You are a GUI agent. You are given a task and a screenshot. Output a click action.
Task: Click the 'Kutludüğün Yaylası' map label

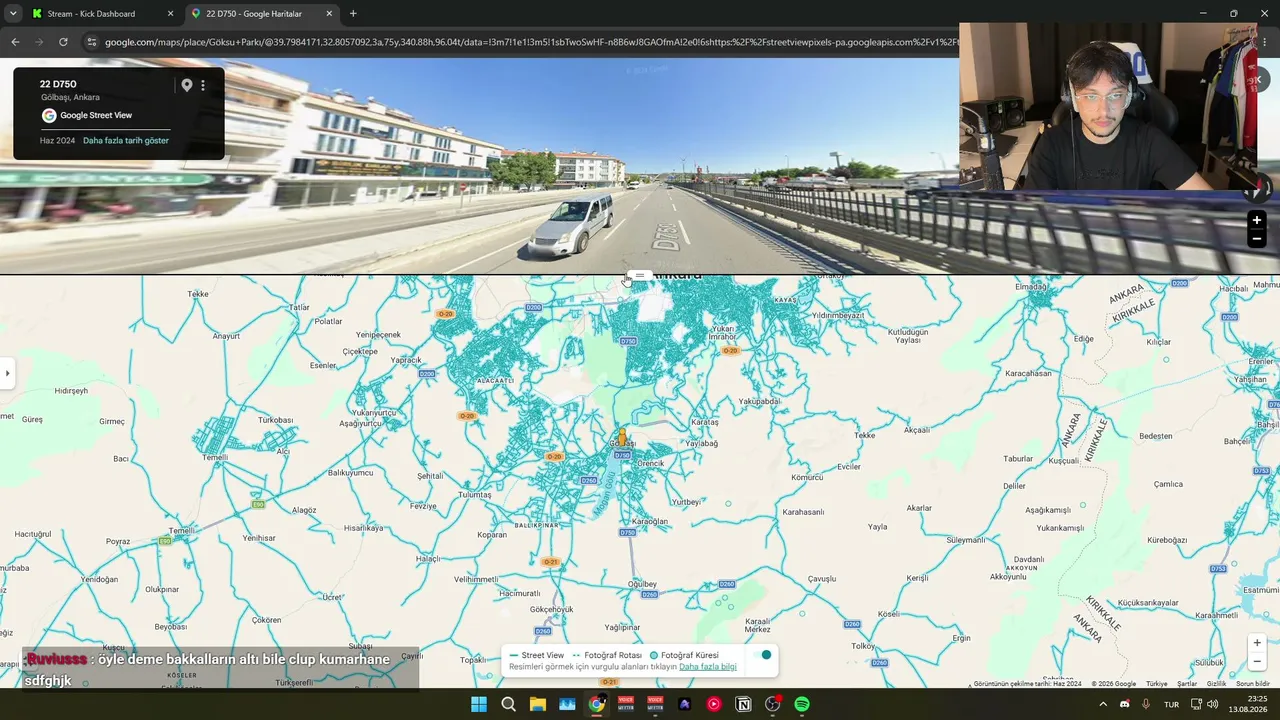(908, 335)
